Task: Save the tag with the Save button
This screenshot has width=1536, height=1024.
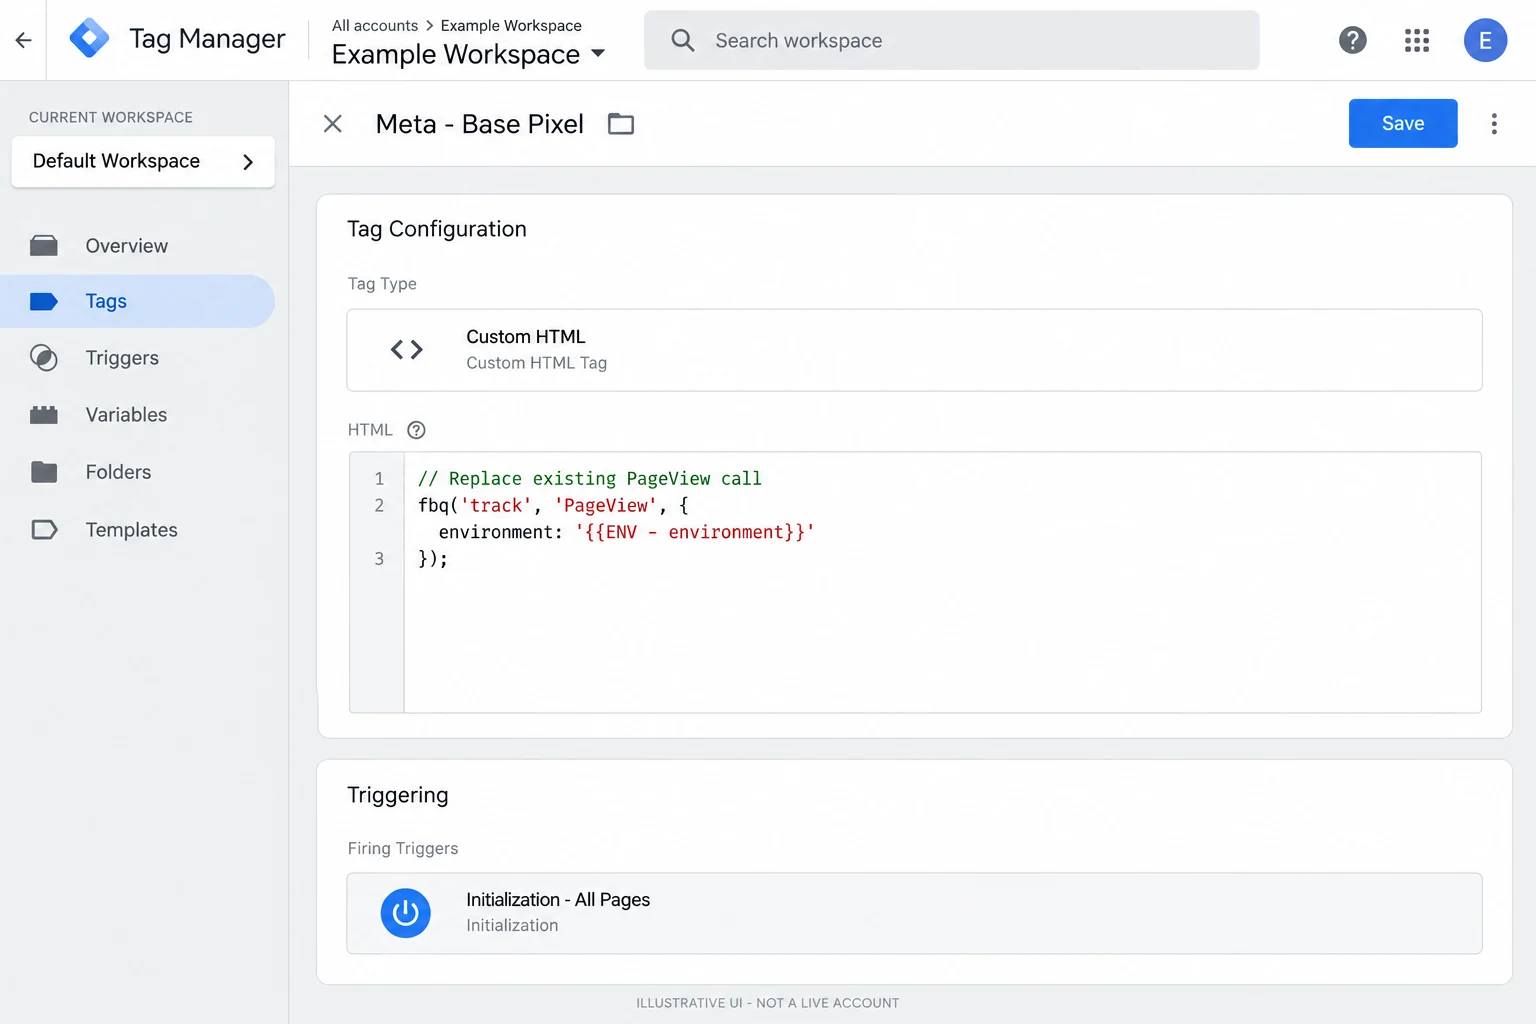Action: [1403, 123]
